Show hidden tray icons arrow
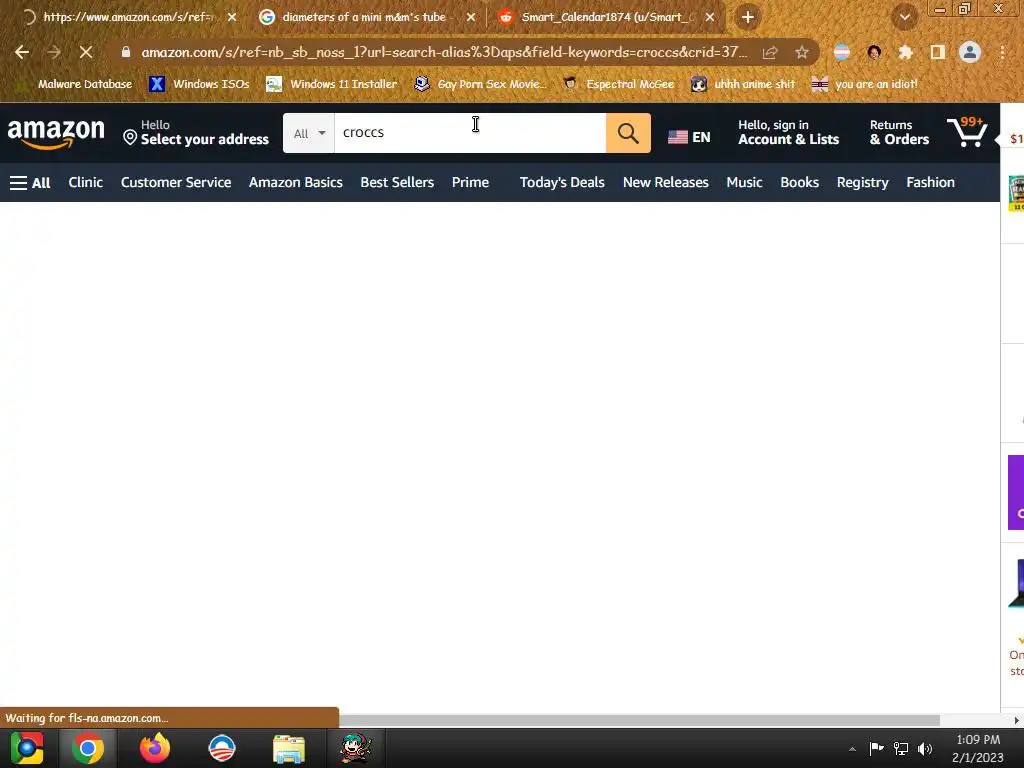The height and width of the screenshot is (768, 1024). (x=852, y=749)
